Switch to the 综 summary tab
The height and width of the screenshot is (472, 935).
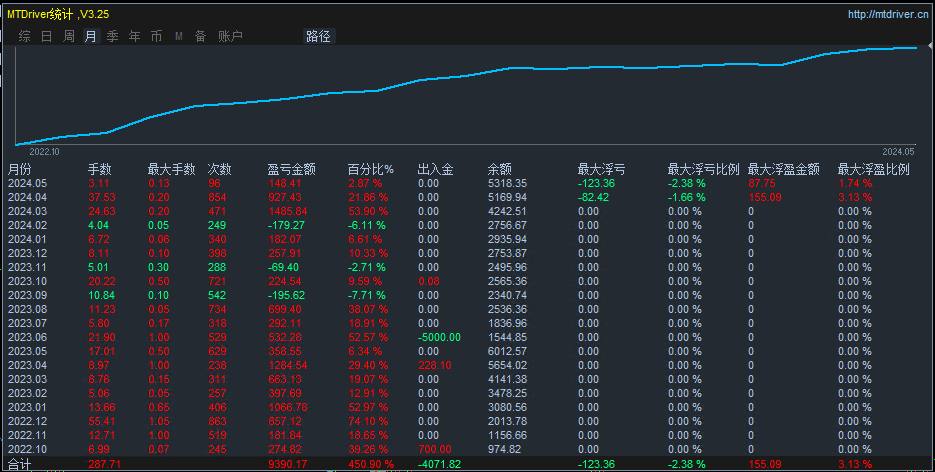(24, 36)
